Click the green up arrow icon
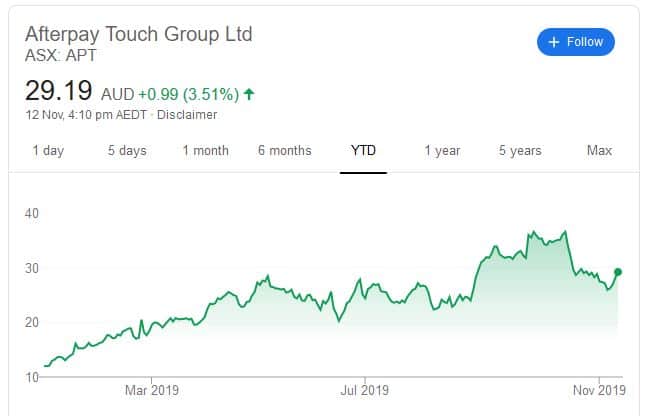650x416 pixels. [249, 94]
